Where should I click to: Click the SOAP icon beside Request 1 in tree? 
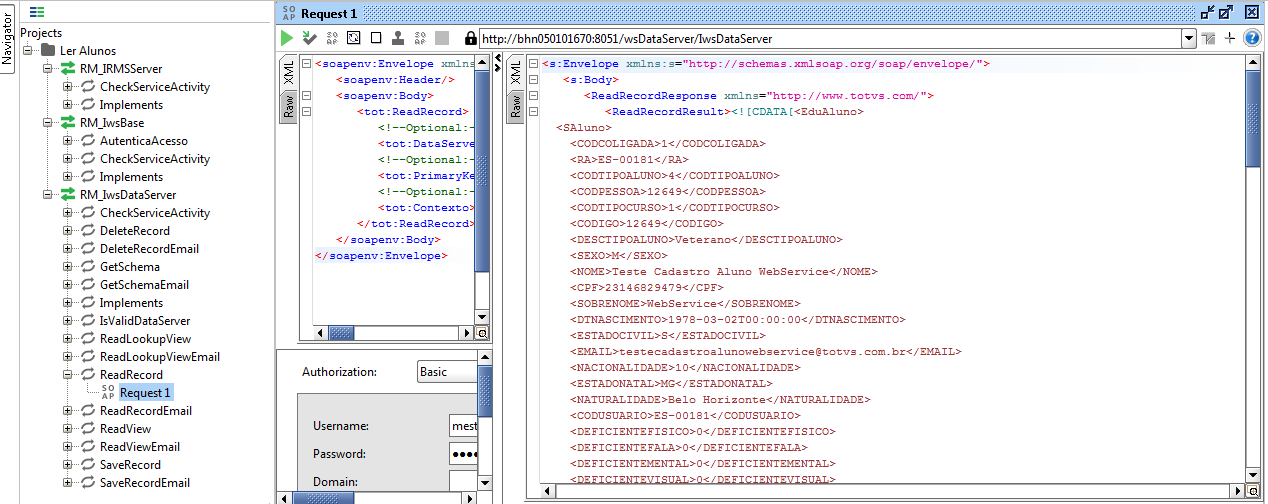(x=109, y=393)
